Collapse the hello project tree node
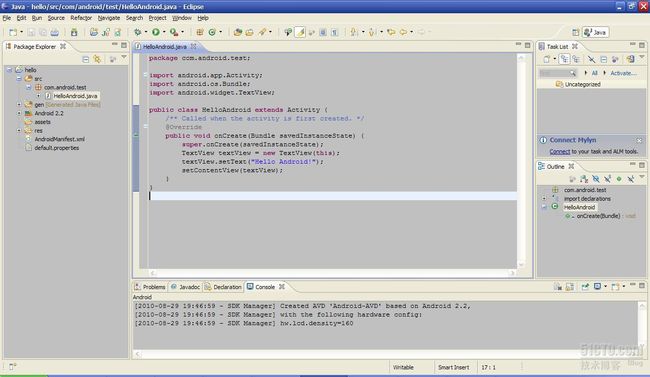The width and height of the screenshot is (650, 377). tap(10, 70)
